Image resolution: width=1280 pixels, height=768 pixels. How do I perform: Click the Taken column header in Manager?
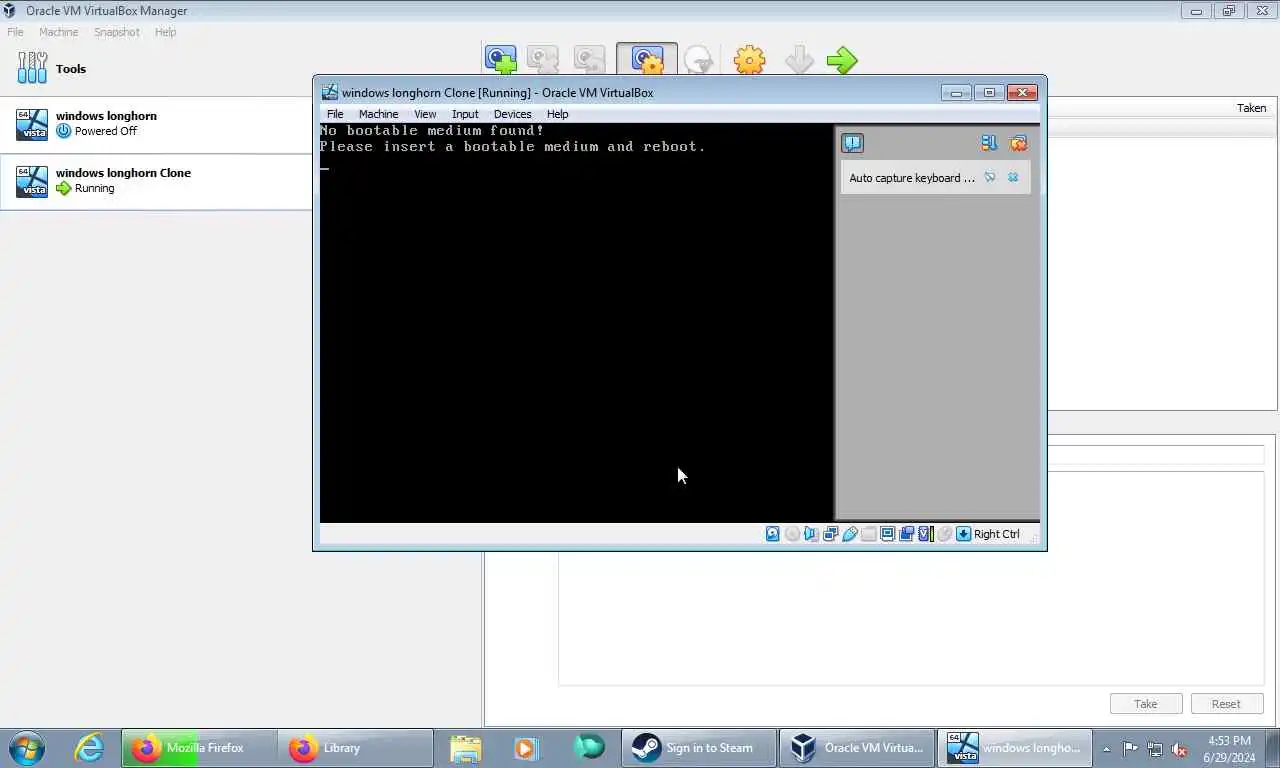coord(1251,108)
